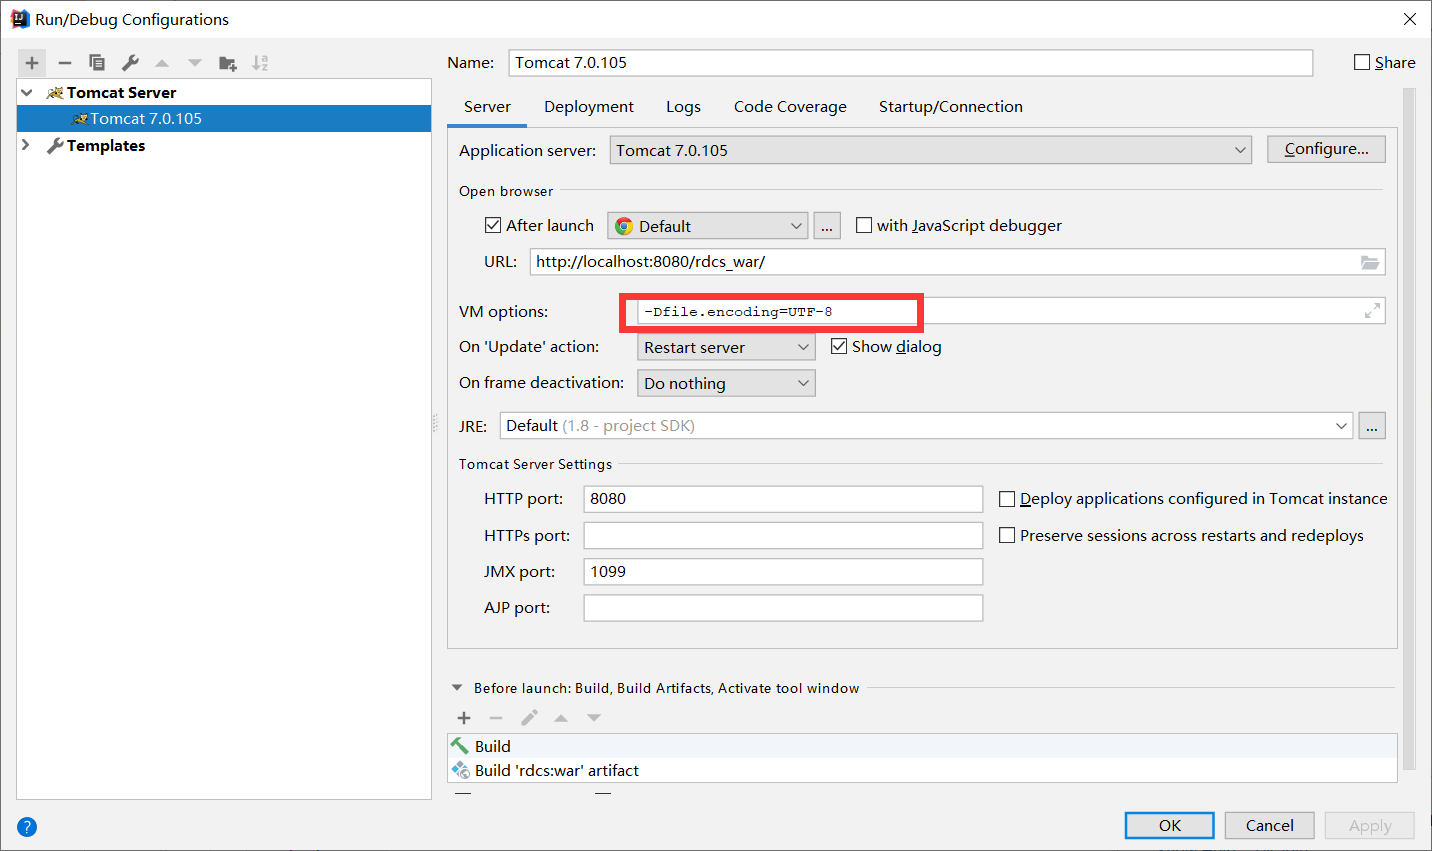Open edit templates wrench icon

(x=130, y=63)
